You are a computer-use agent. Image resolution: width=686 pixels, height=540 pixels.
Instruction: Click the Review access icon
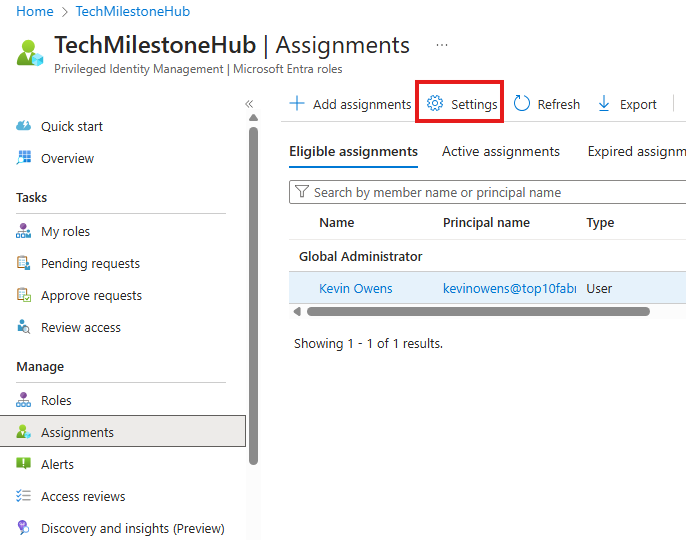24,327
